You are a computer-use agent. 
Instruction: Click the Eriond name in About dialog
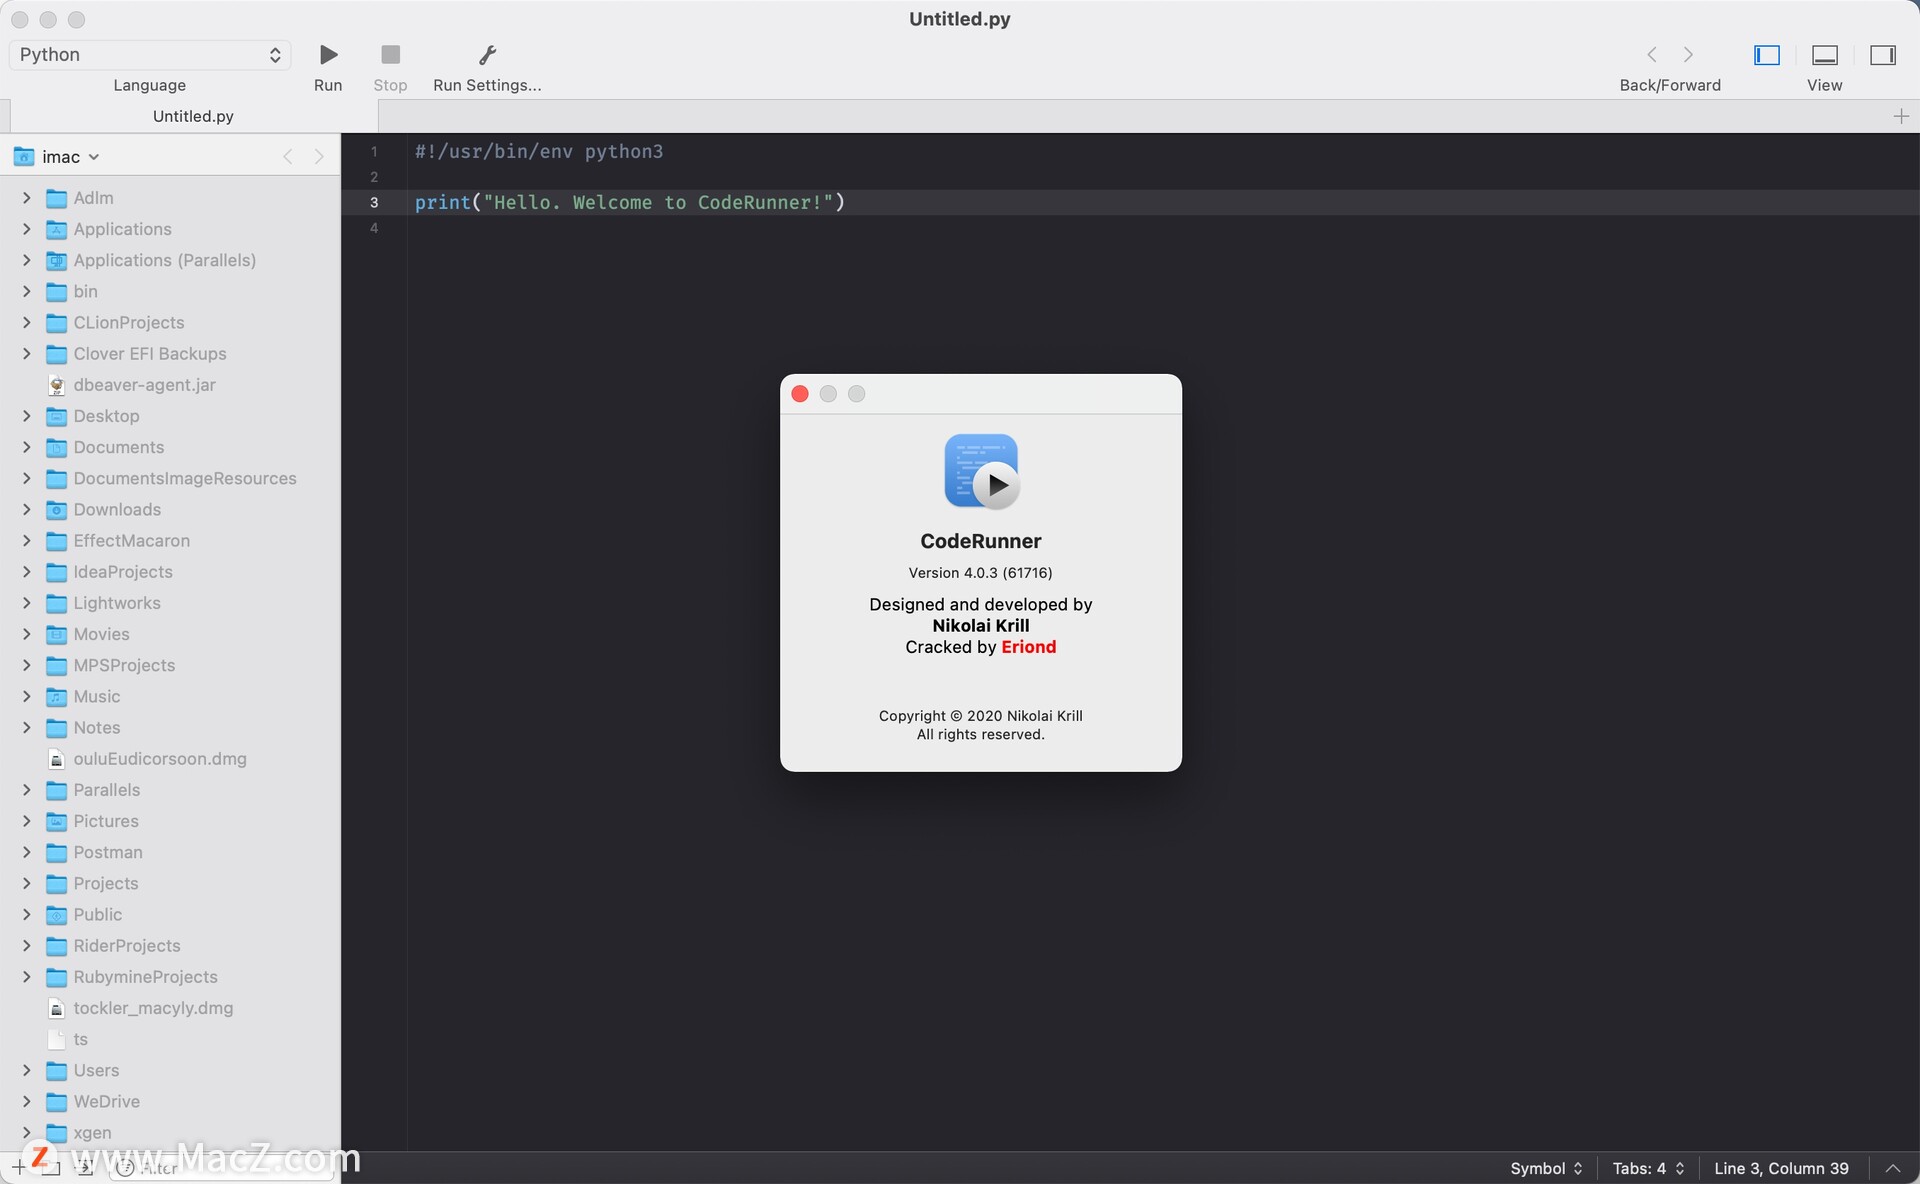[x=1028, y=647]
